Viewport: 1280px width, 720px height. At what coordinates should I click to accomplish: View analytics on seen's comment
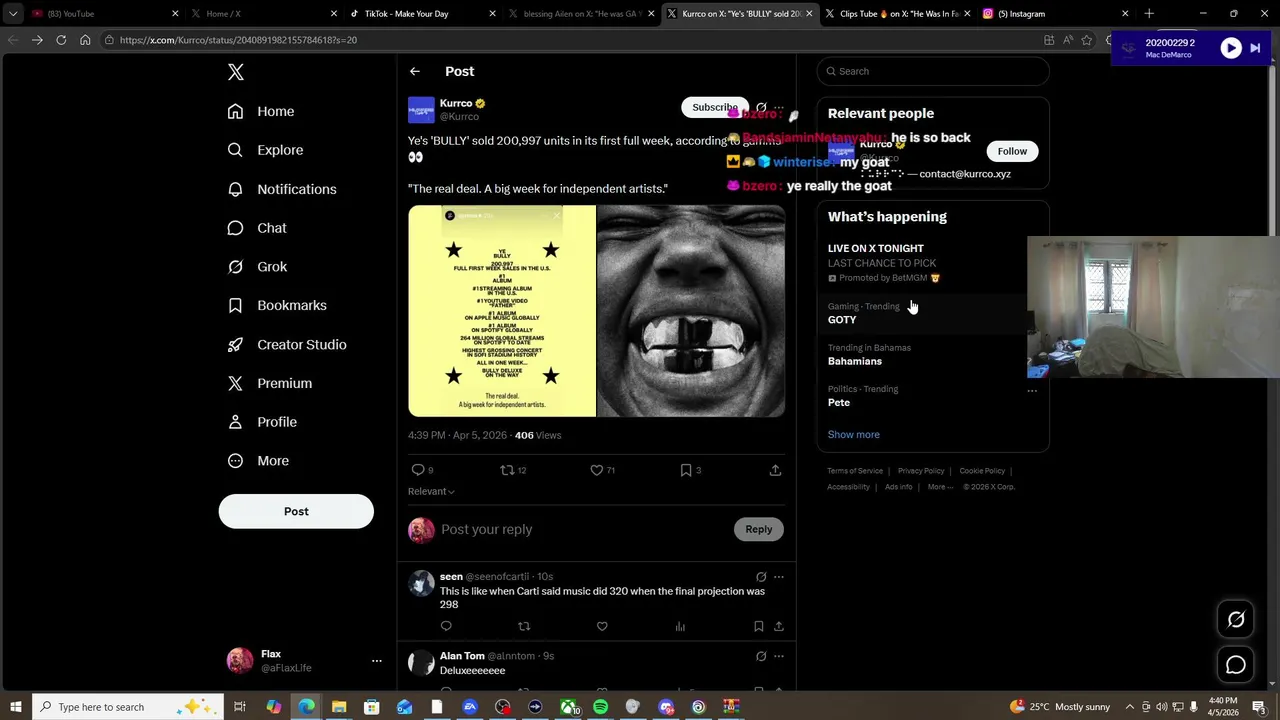(680, 626)
